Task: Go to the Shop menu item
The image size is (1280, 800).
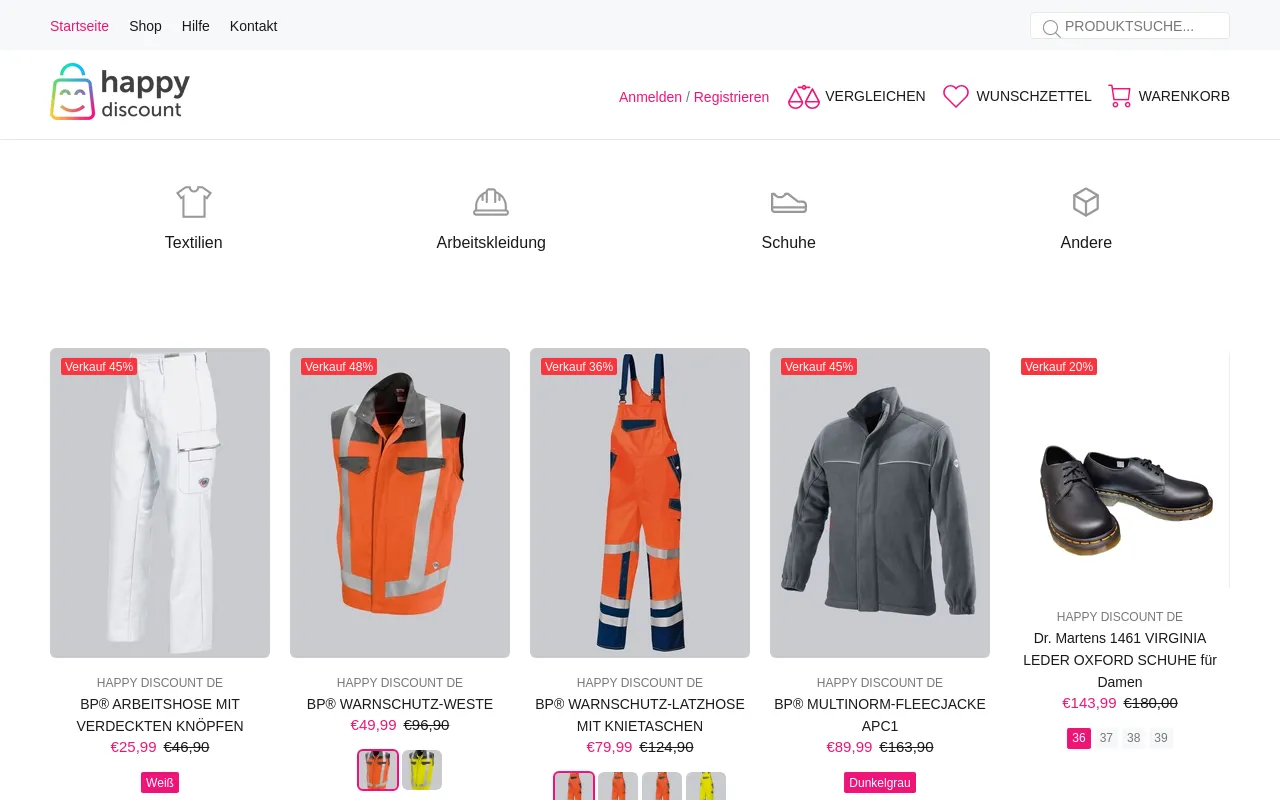Action: click(145, 26)
